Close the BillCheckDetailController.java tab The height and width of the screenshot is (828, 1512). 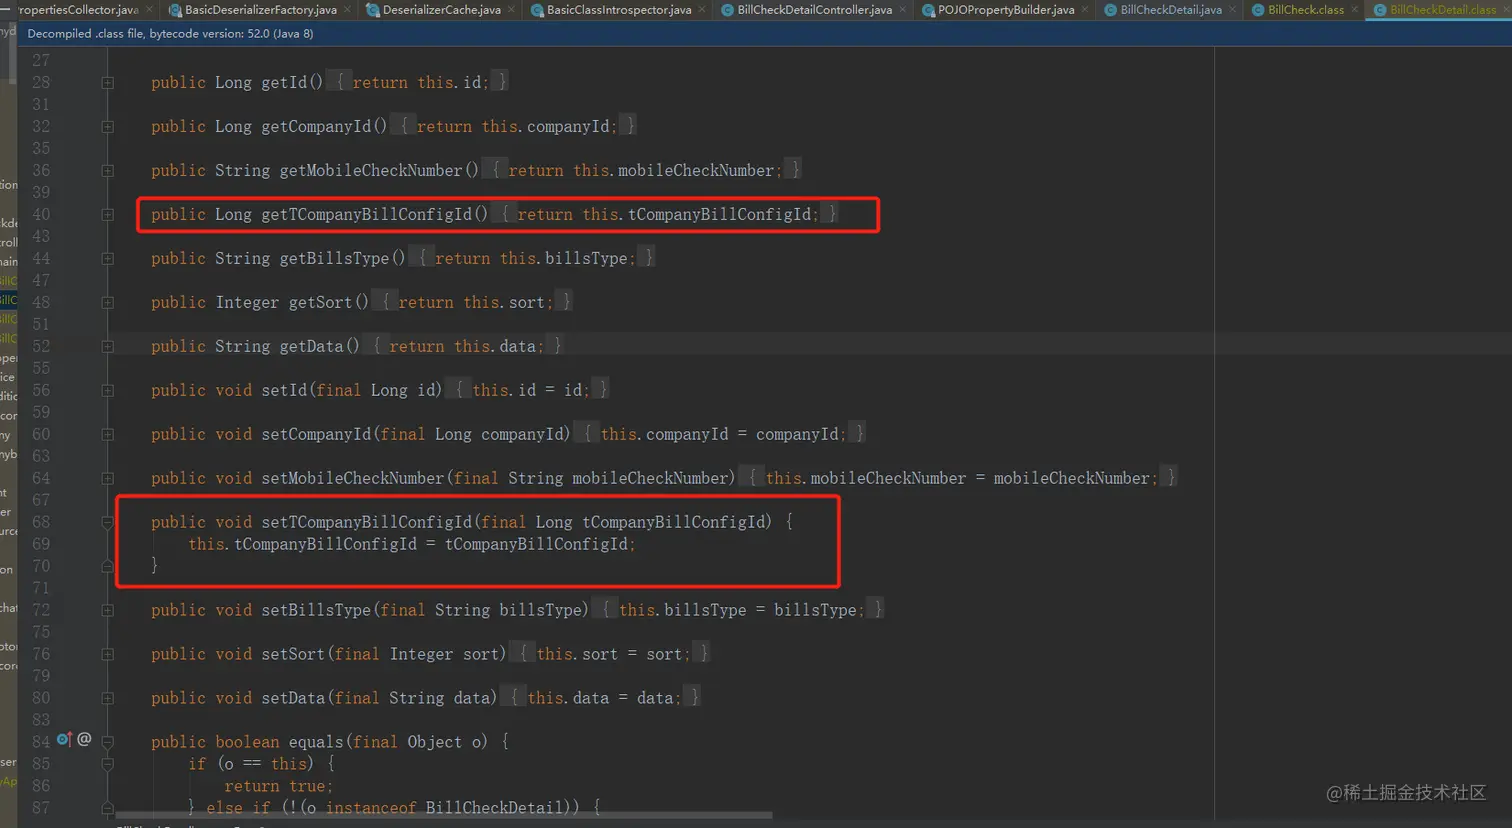pos(903,10)
